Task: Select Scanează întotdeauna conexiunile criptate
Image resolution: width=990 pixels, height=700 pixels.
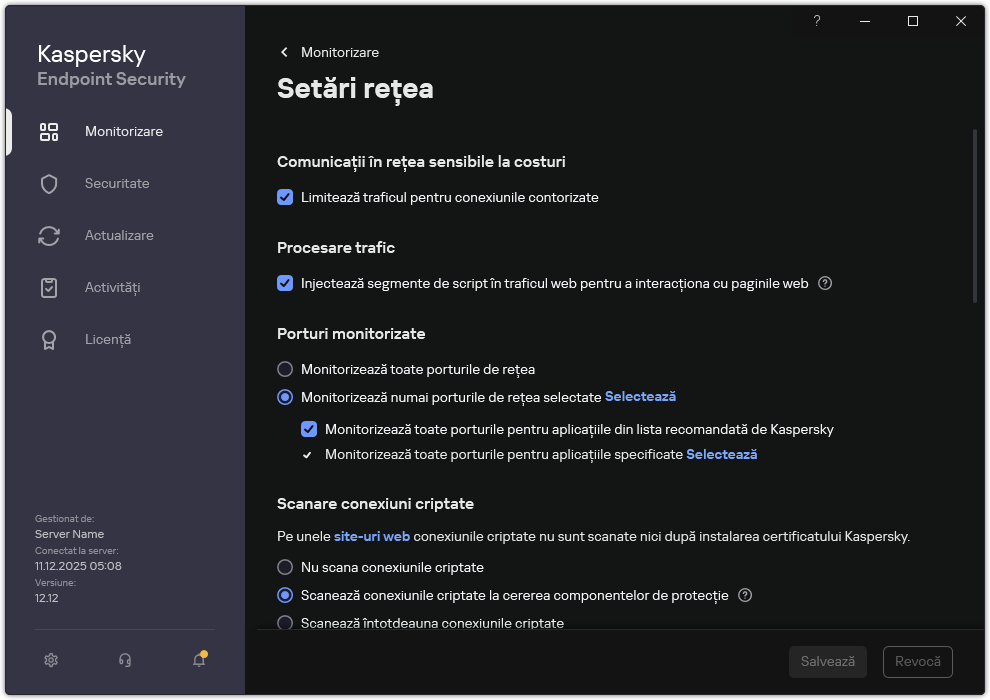Action: coord(285,623)
